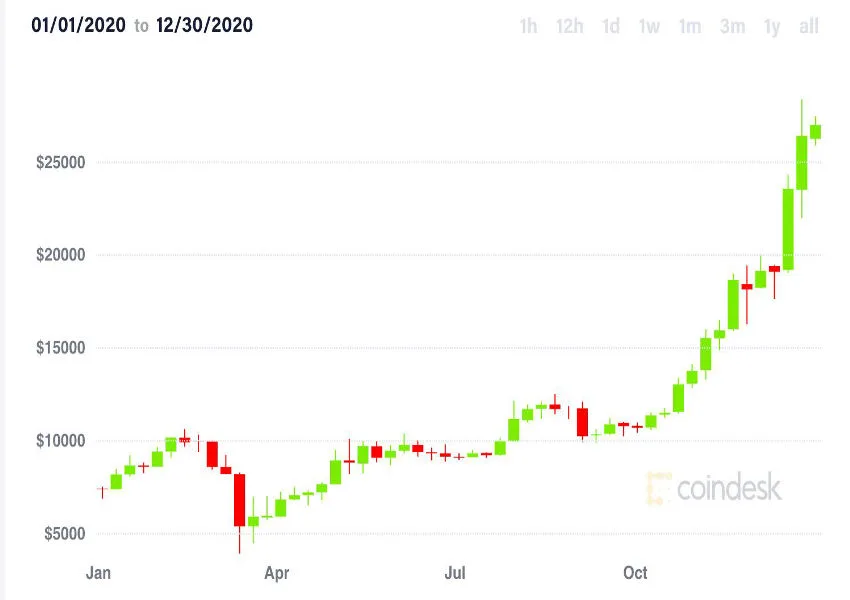
Task: Show the full price history with all
Action: (808, 27)
